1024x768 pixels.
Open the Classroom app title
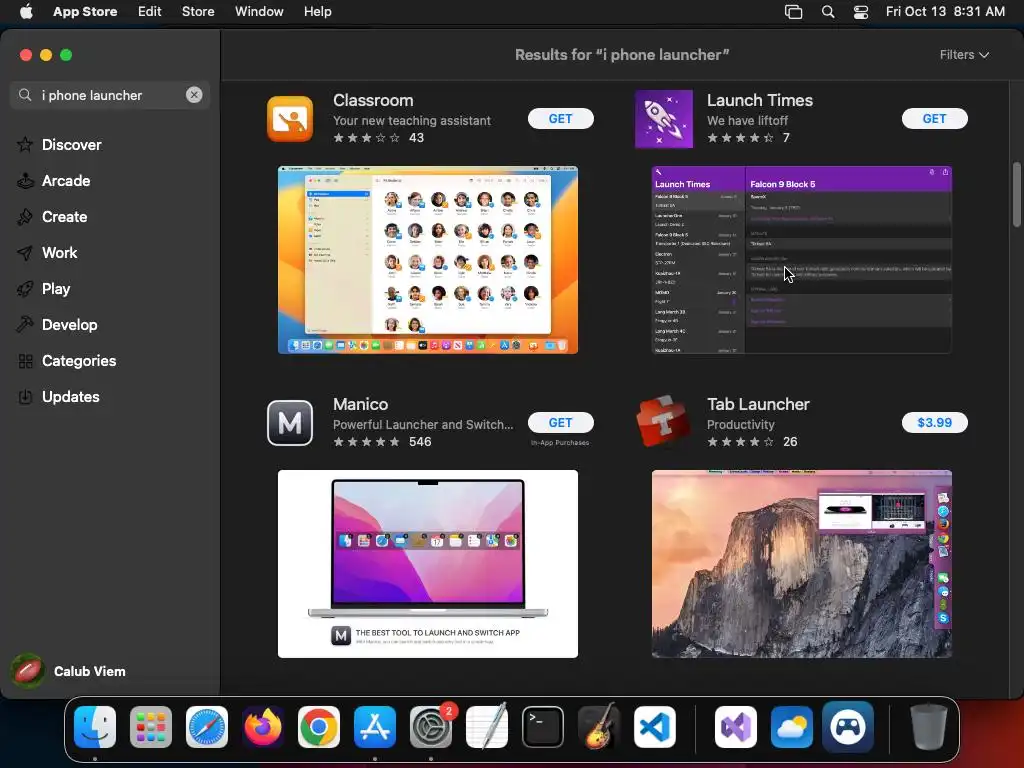point(373,101)
